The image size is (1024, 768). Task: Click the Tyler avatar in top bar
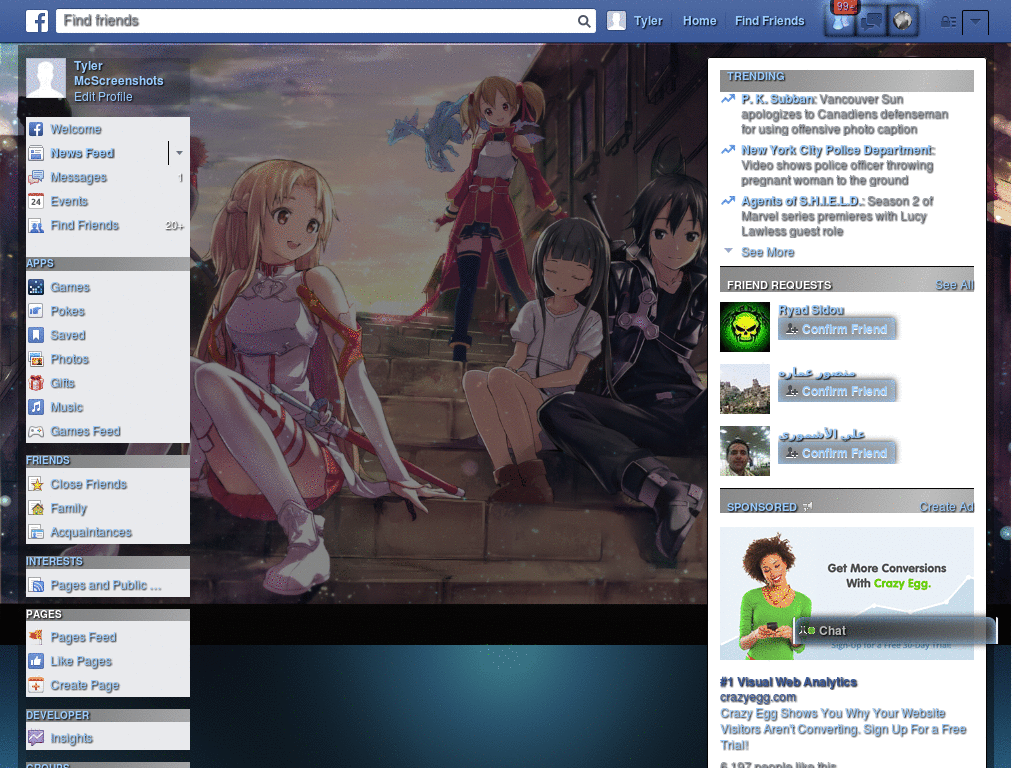tap(616, 22)
